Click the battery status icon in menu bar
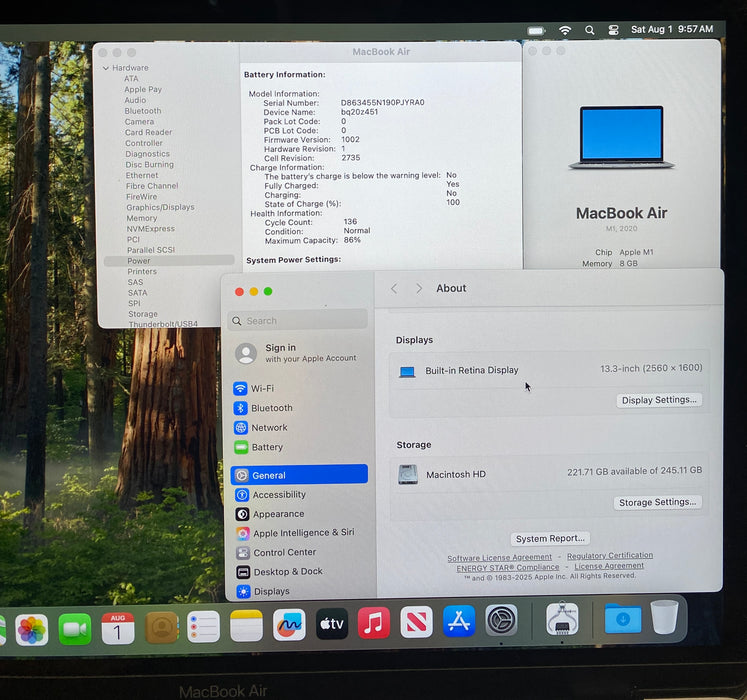This screenshot has width=747, height=700. pyautogui.click(x=536, y=31)
